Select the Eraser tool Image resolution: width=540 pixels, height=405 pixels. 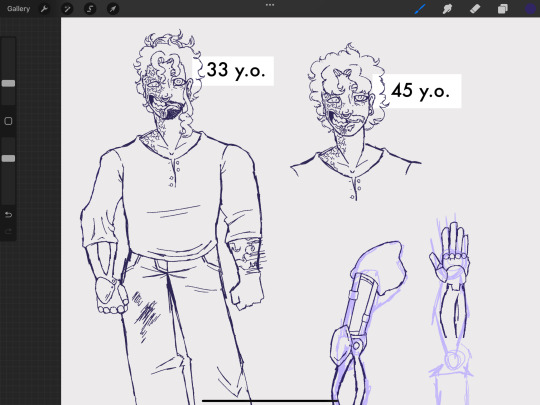[x=475, y=9]
